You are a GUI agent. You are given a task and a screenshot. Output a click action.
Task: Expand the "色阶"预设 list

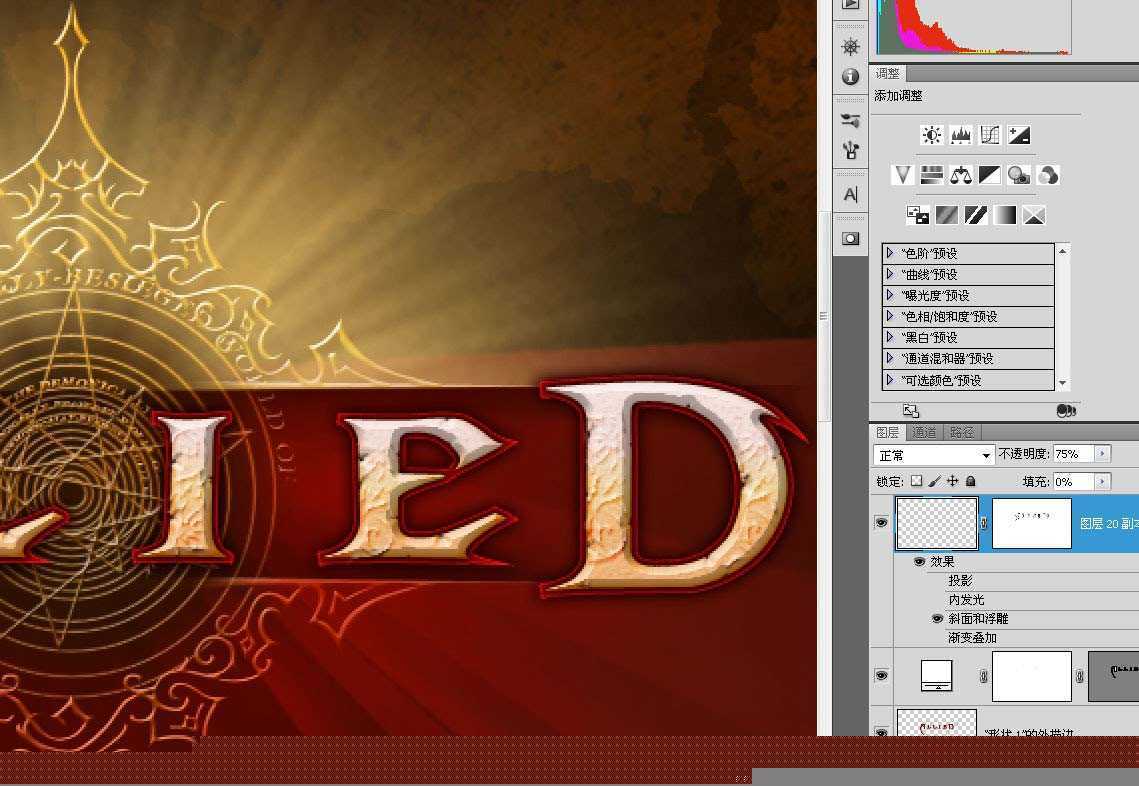click(890, 253)
